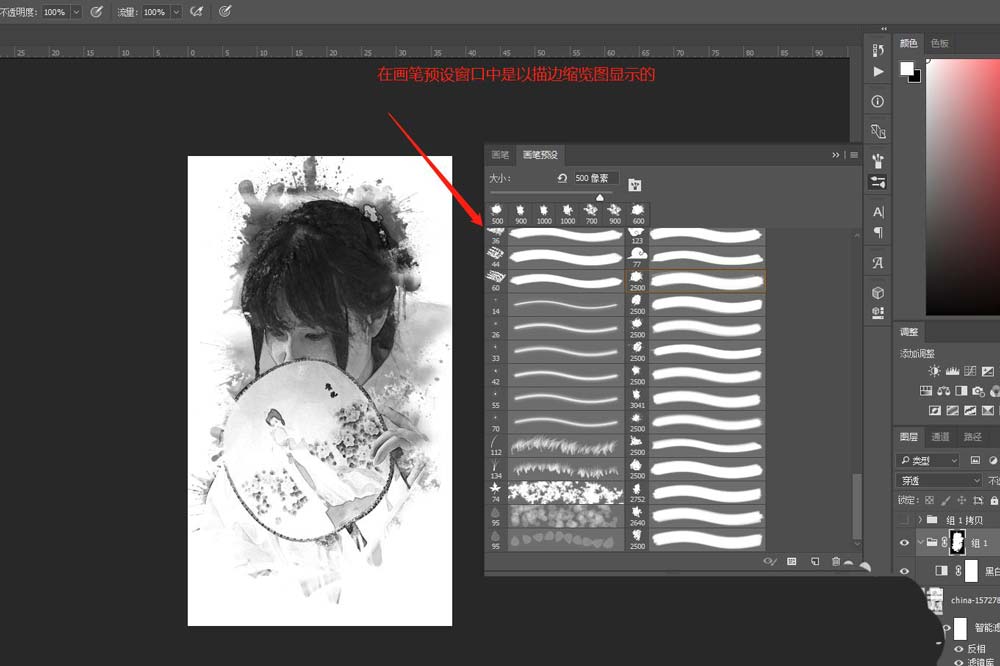Toggle lock all padlock icon

994,500
